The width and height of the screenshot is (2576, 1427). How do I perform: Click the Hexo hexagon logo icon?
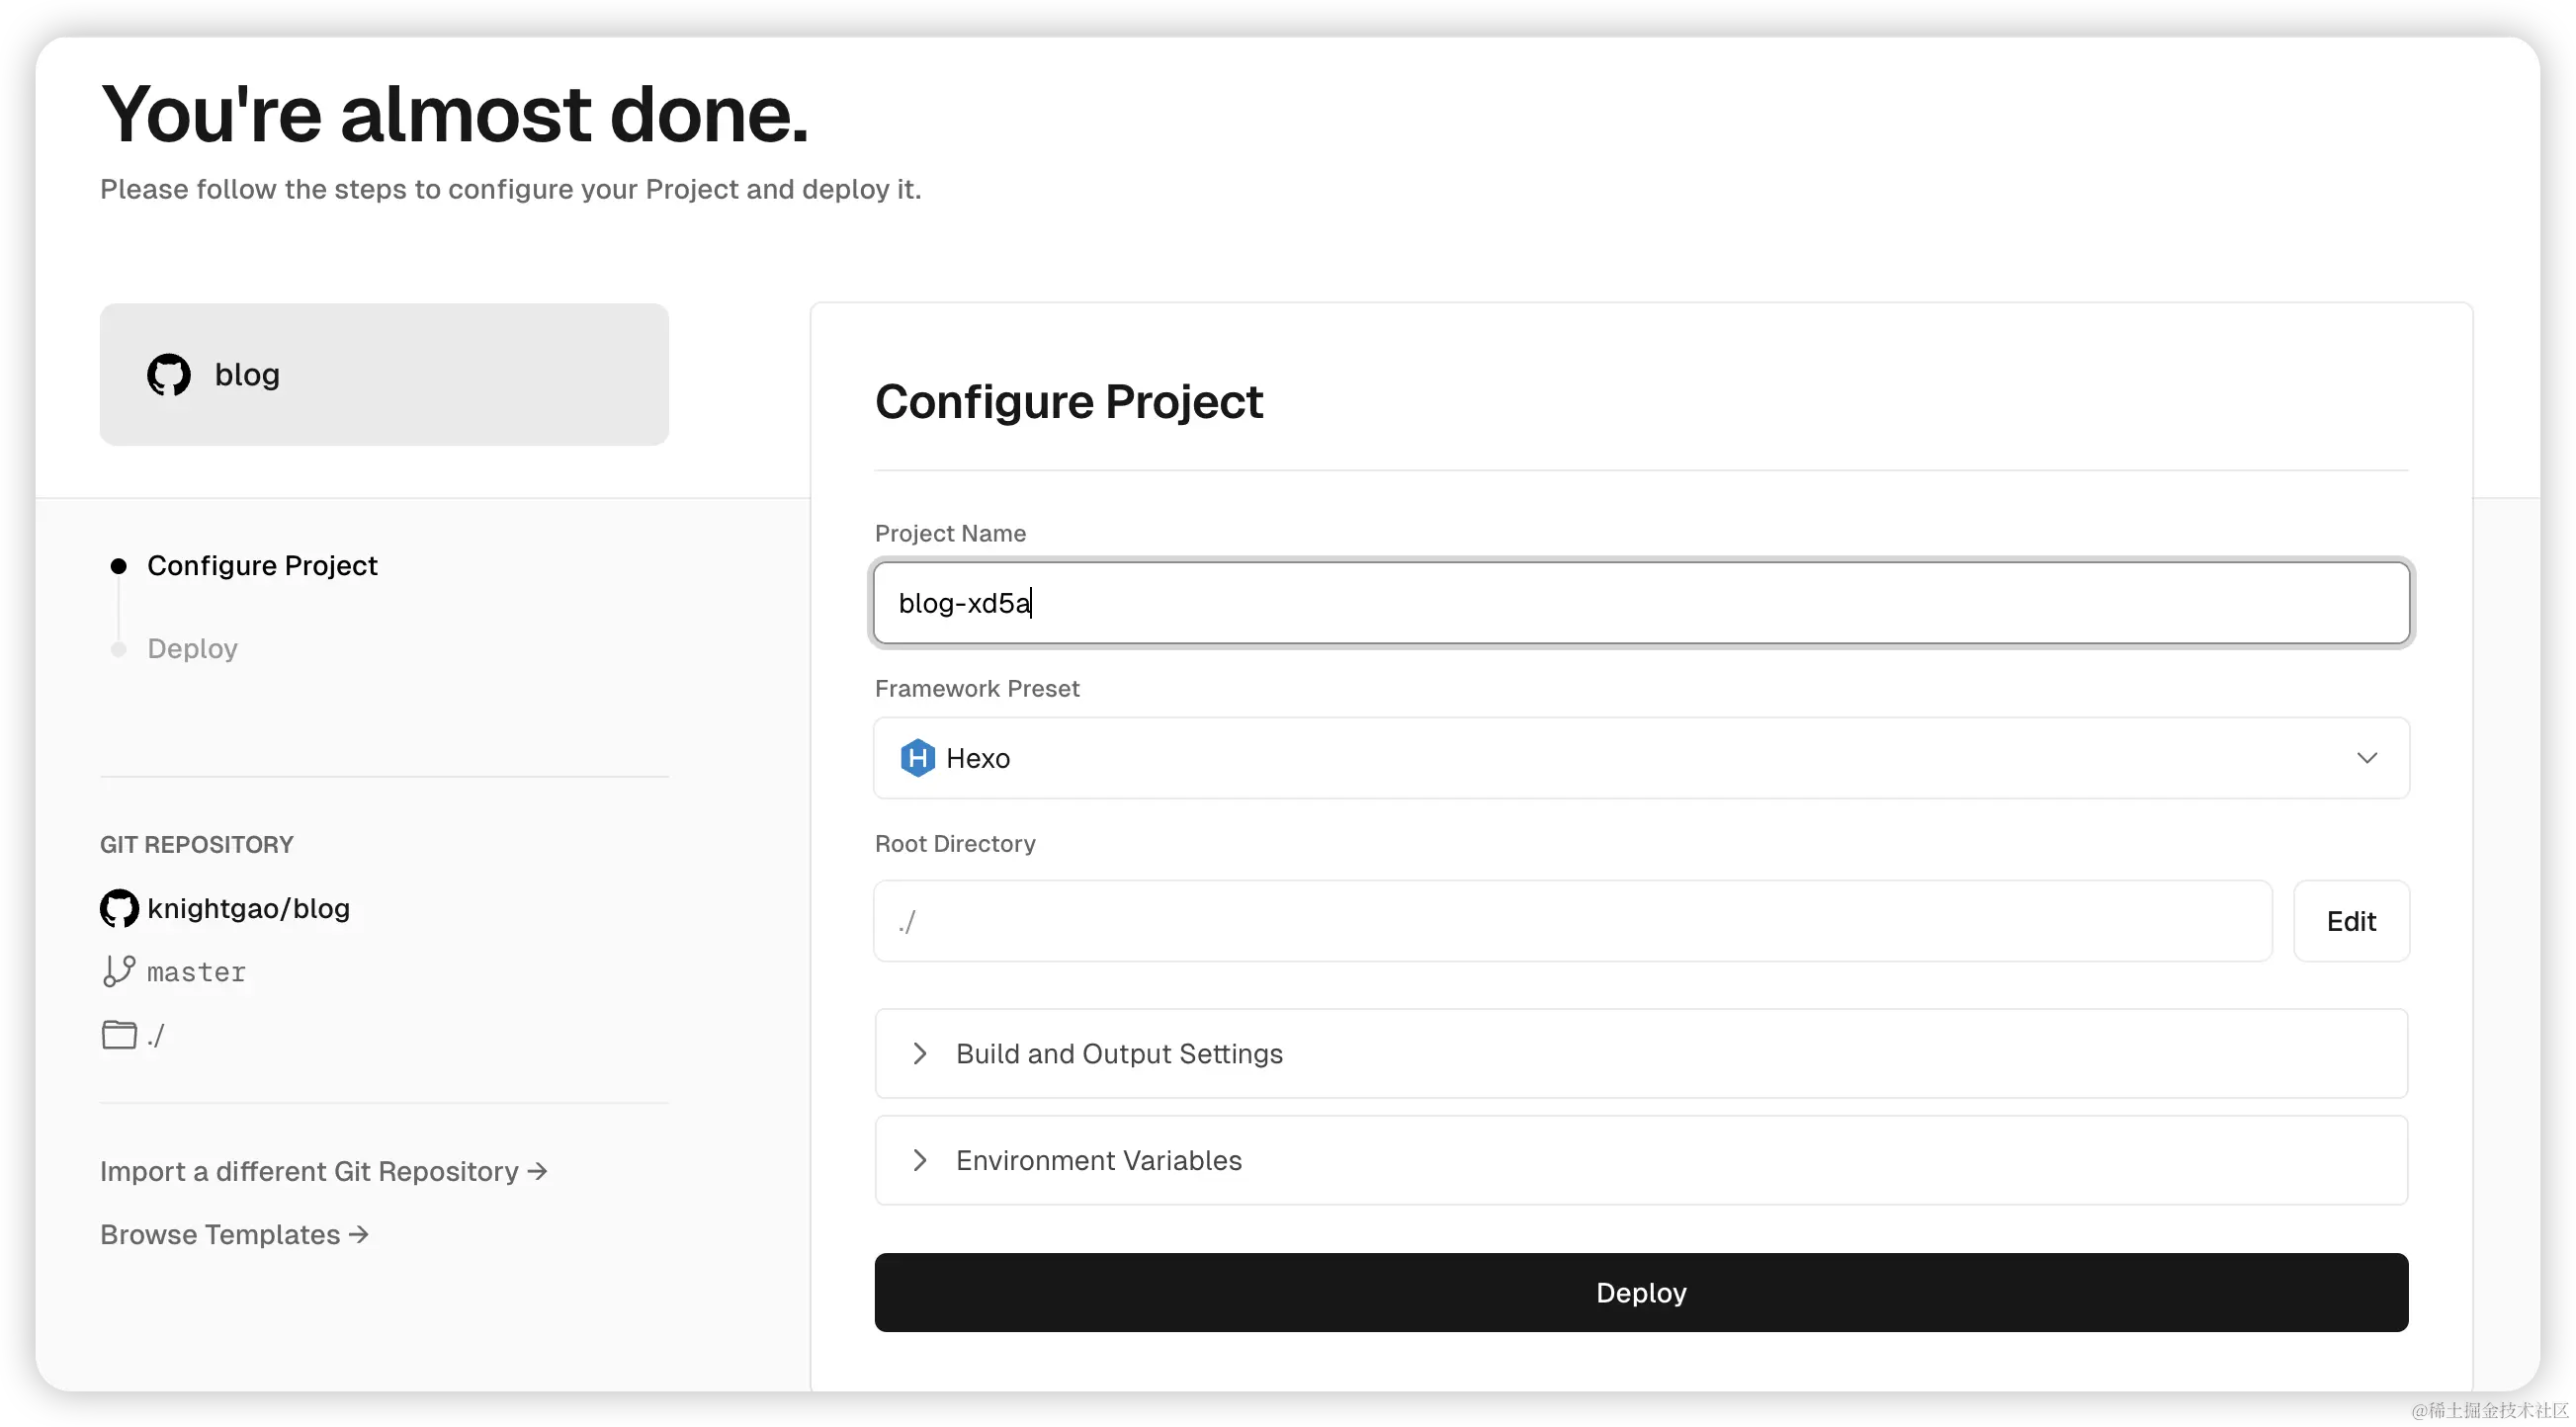coord(917,758)
